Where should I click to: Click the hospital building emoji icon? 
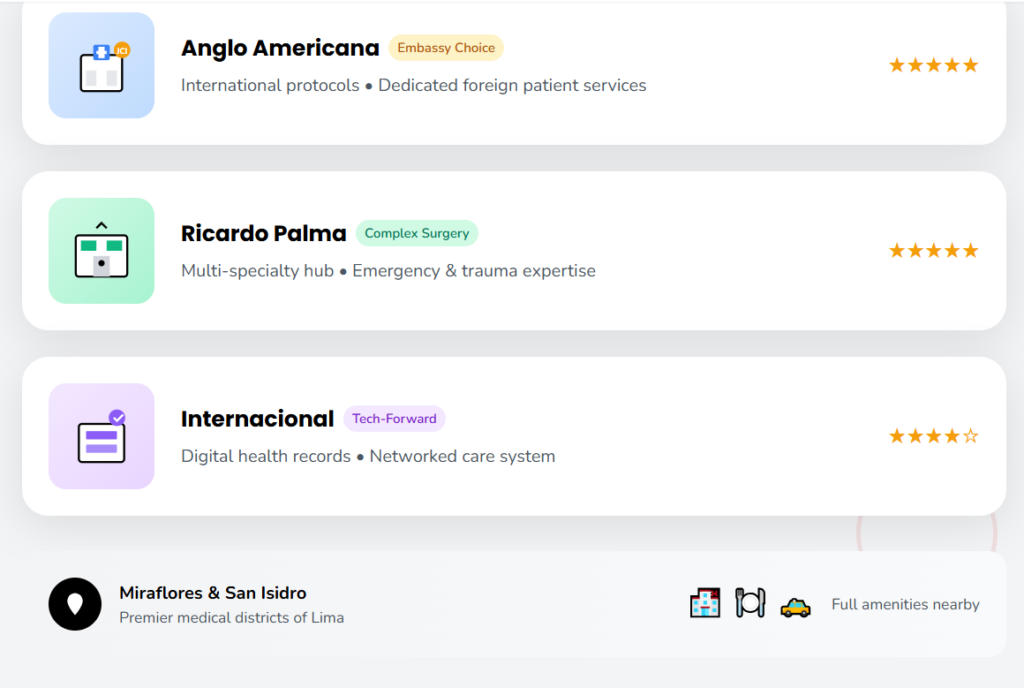tap(705, 603)
